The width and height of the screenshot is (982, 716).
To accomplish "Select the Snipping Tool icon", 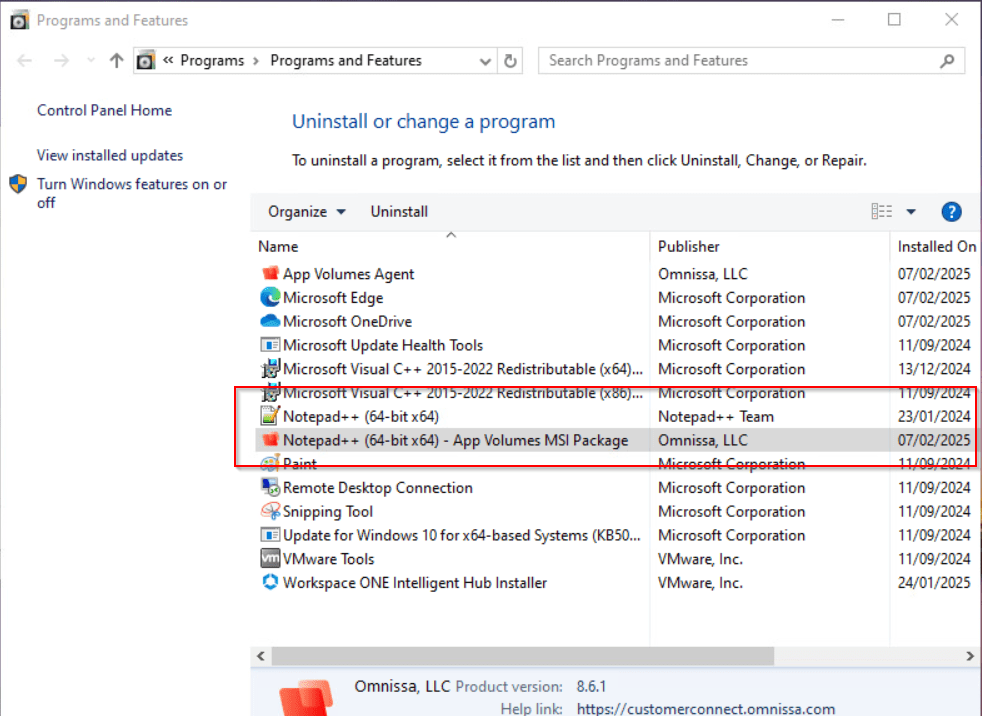I will pyautogui.click(x=269, y=512).
